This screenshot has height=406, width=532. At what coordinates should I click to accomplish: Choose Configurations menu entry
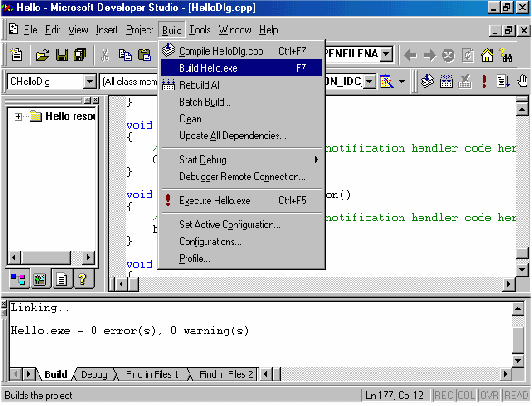pos(241,241)
